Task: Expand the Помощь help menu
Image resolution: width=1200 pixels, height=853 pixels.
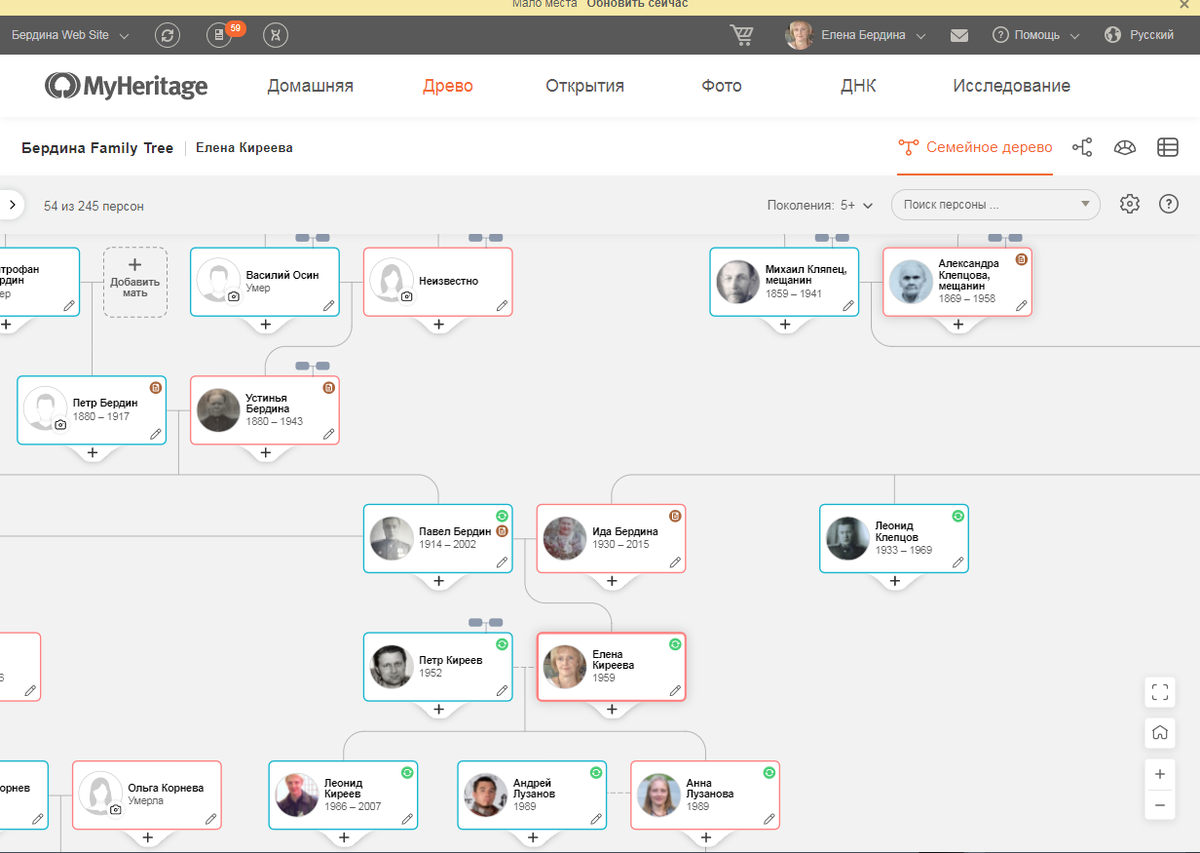Action: click(x=1036, y=35)
